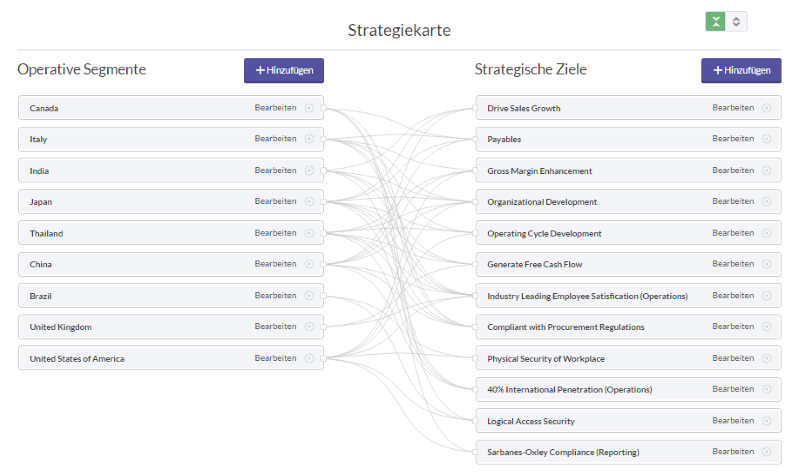Click Bearbeiten for Organizational Development

point(733,201)
